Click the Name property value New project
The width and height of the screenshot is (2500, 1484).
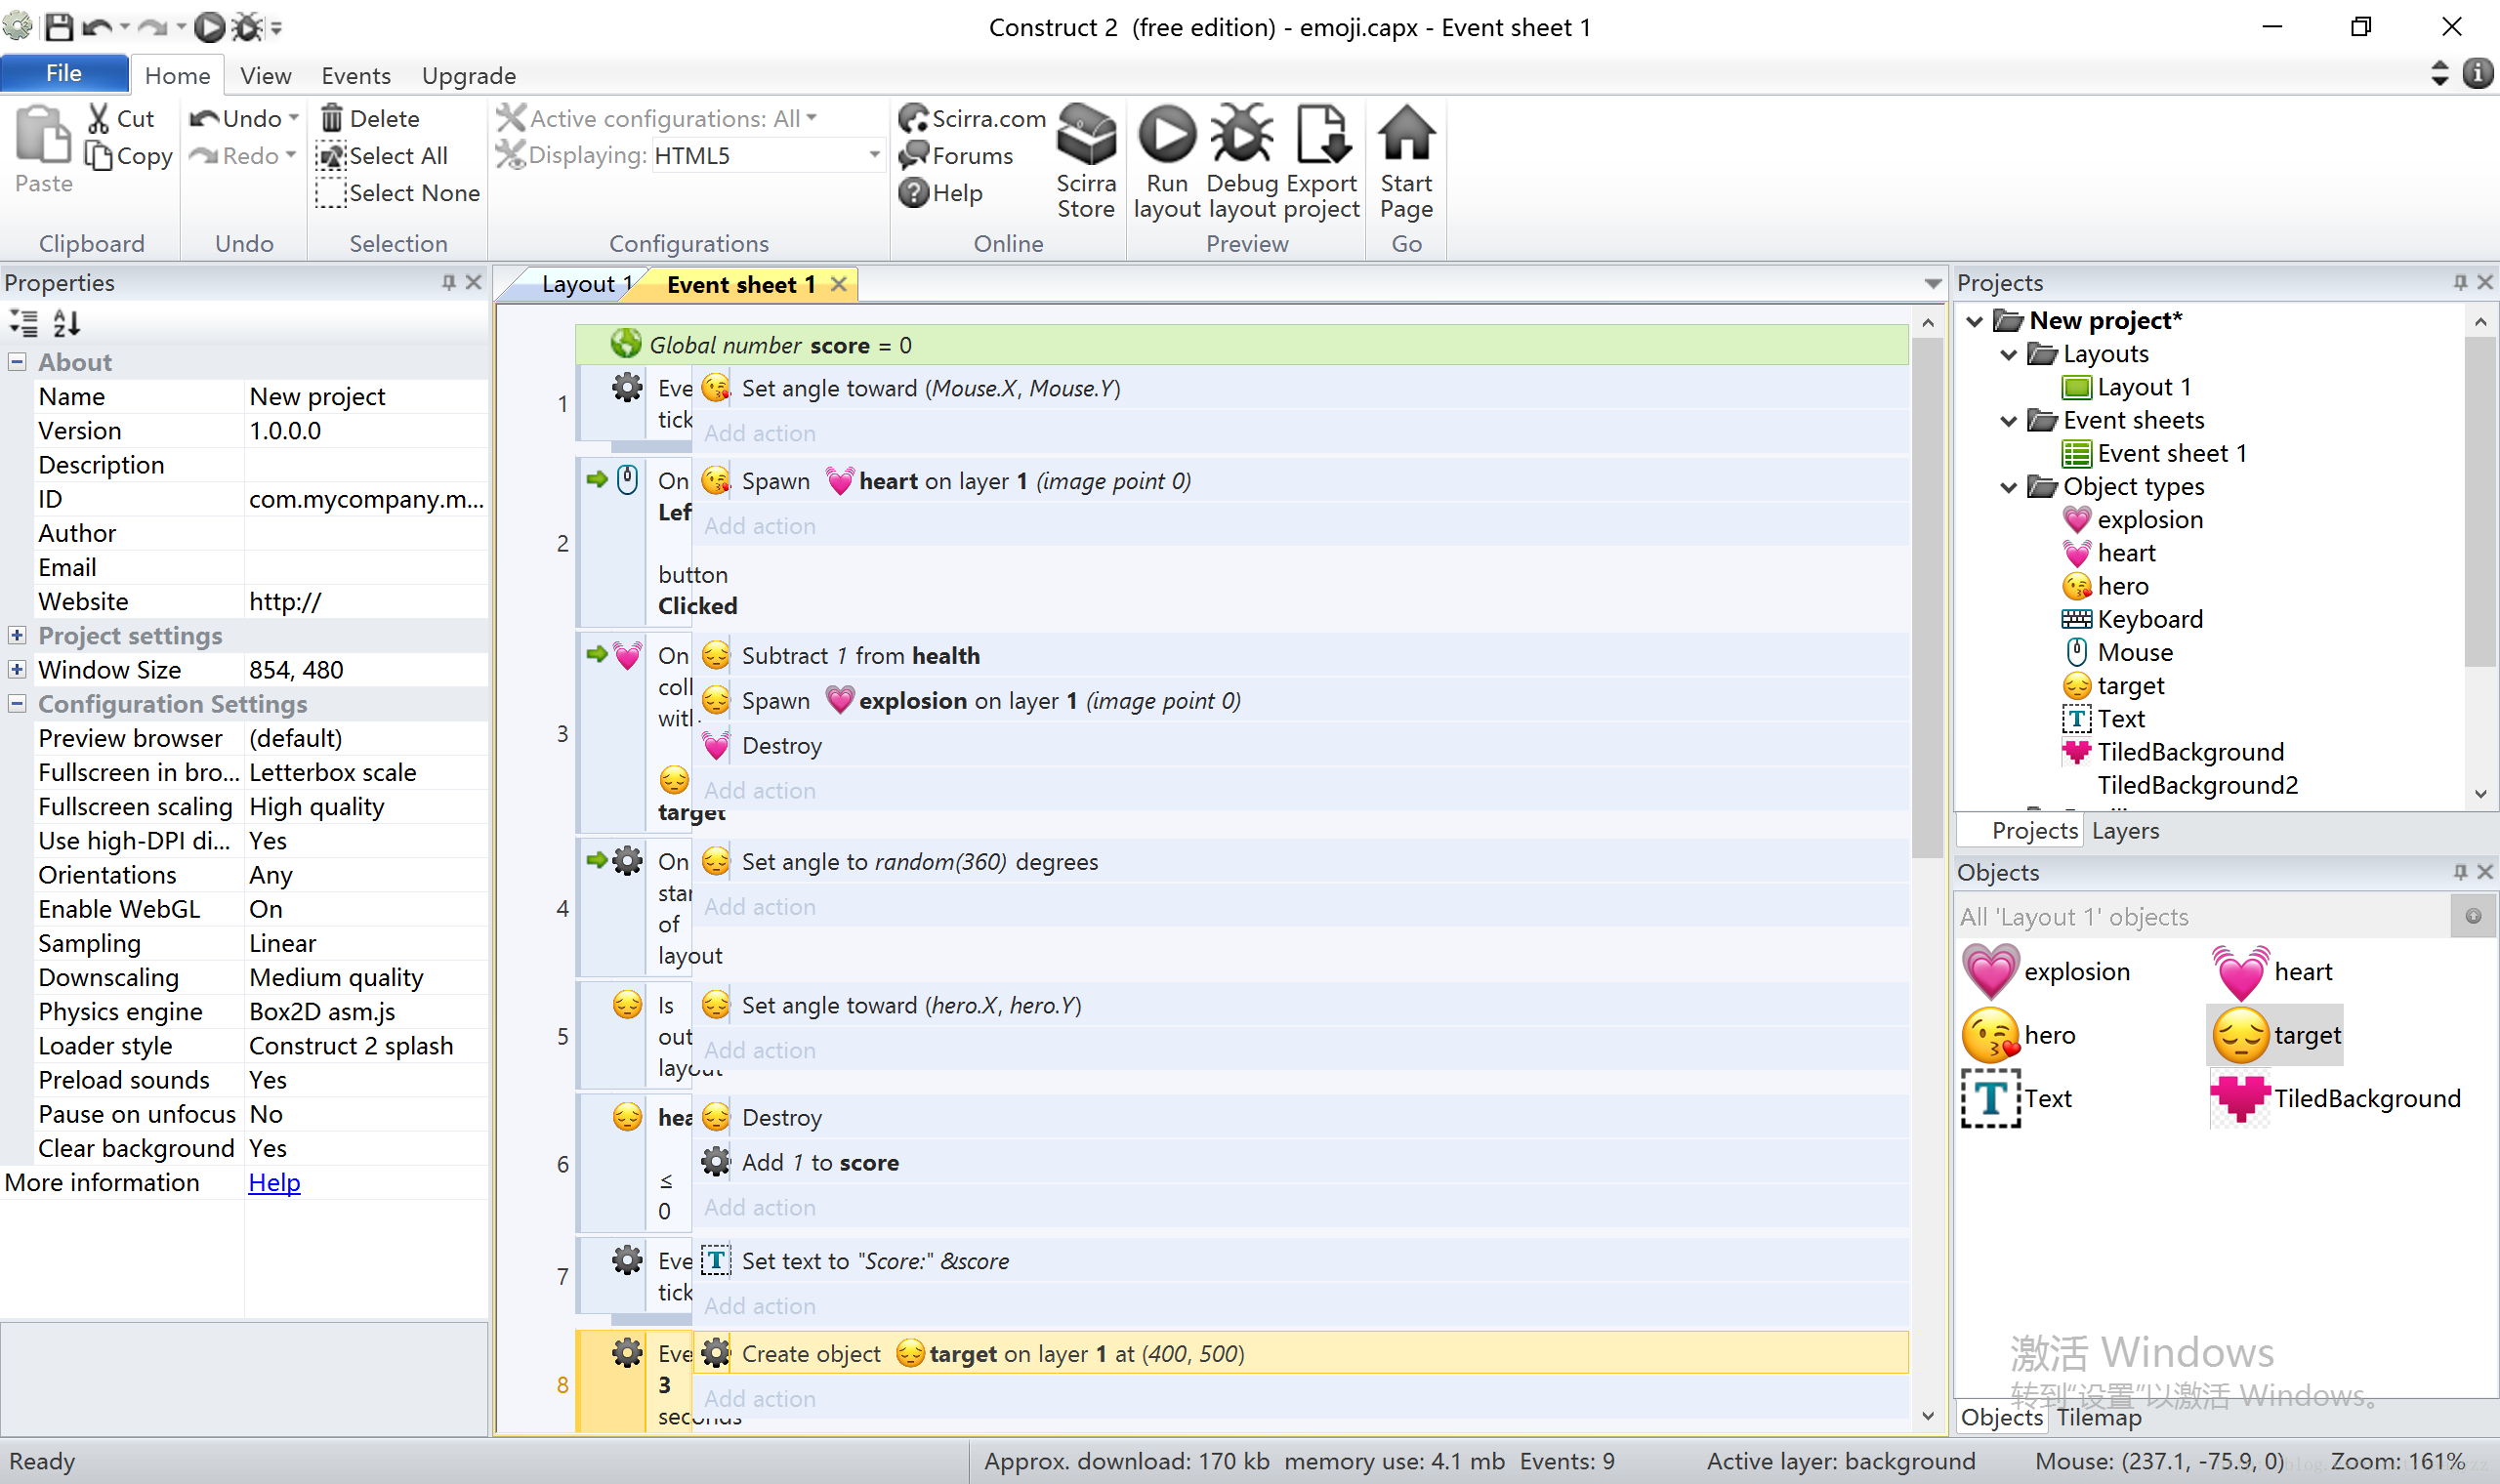365,396
